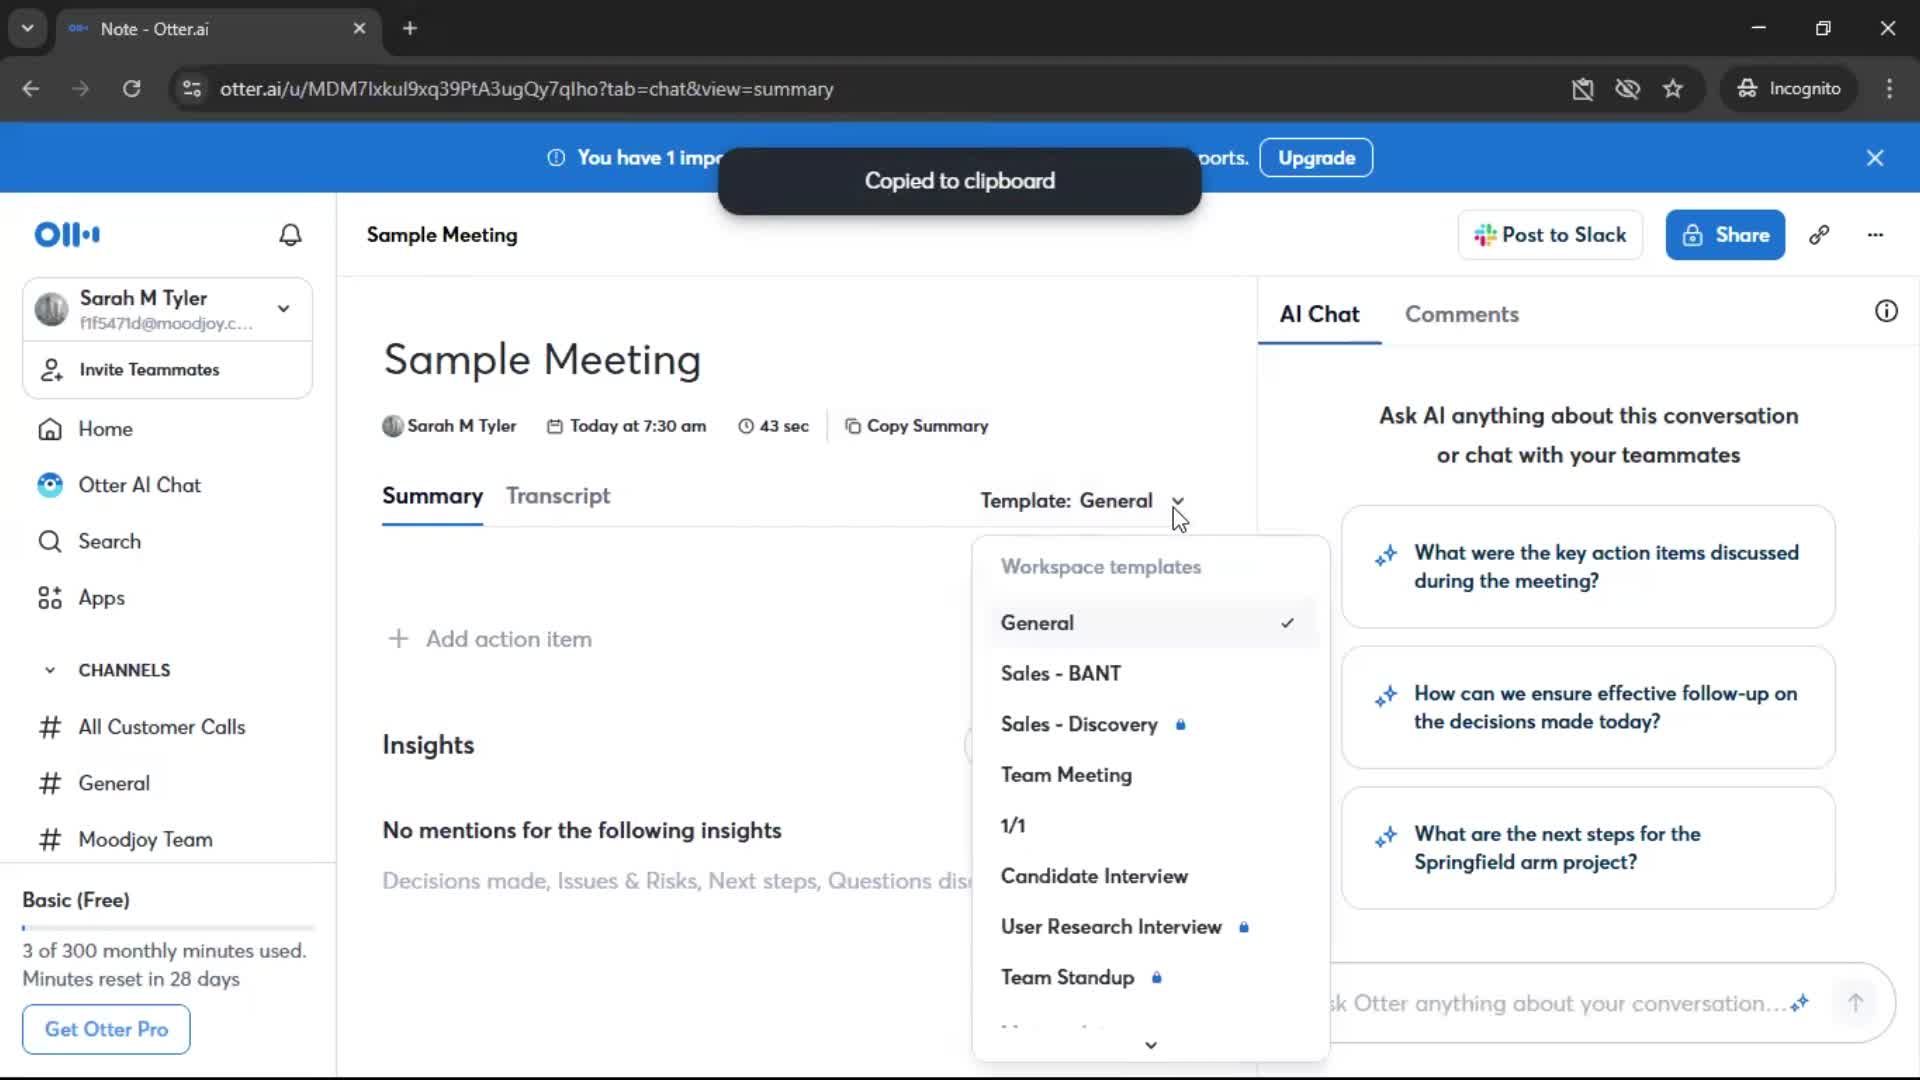Click the Incognito indicator
The width and height of the screenshot is (1920, 1080).
point(1789,89)
